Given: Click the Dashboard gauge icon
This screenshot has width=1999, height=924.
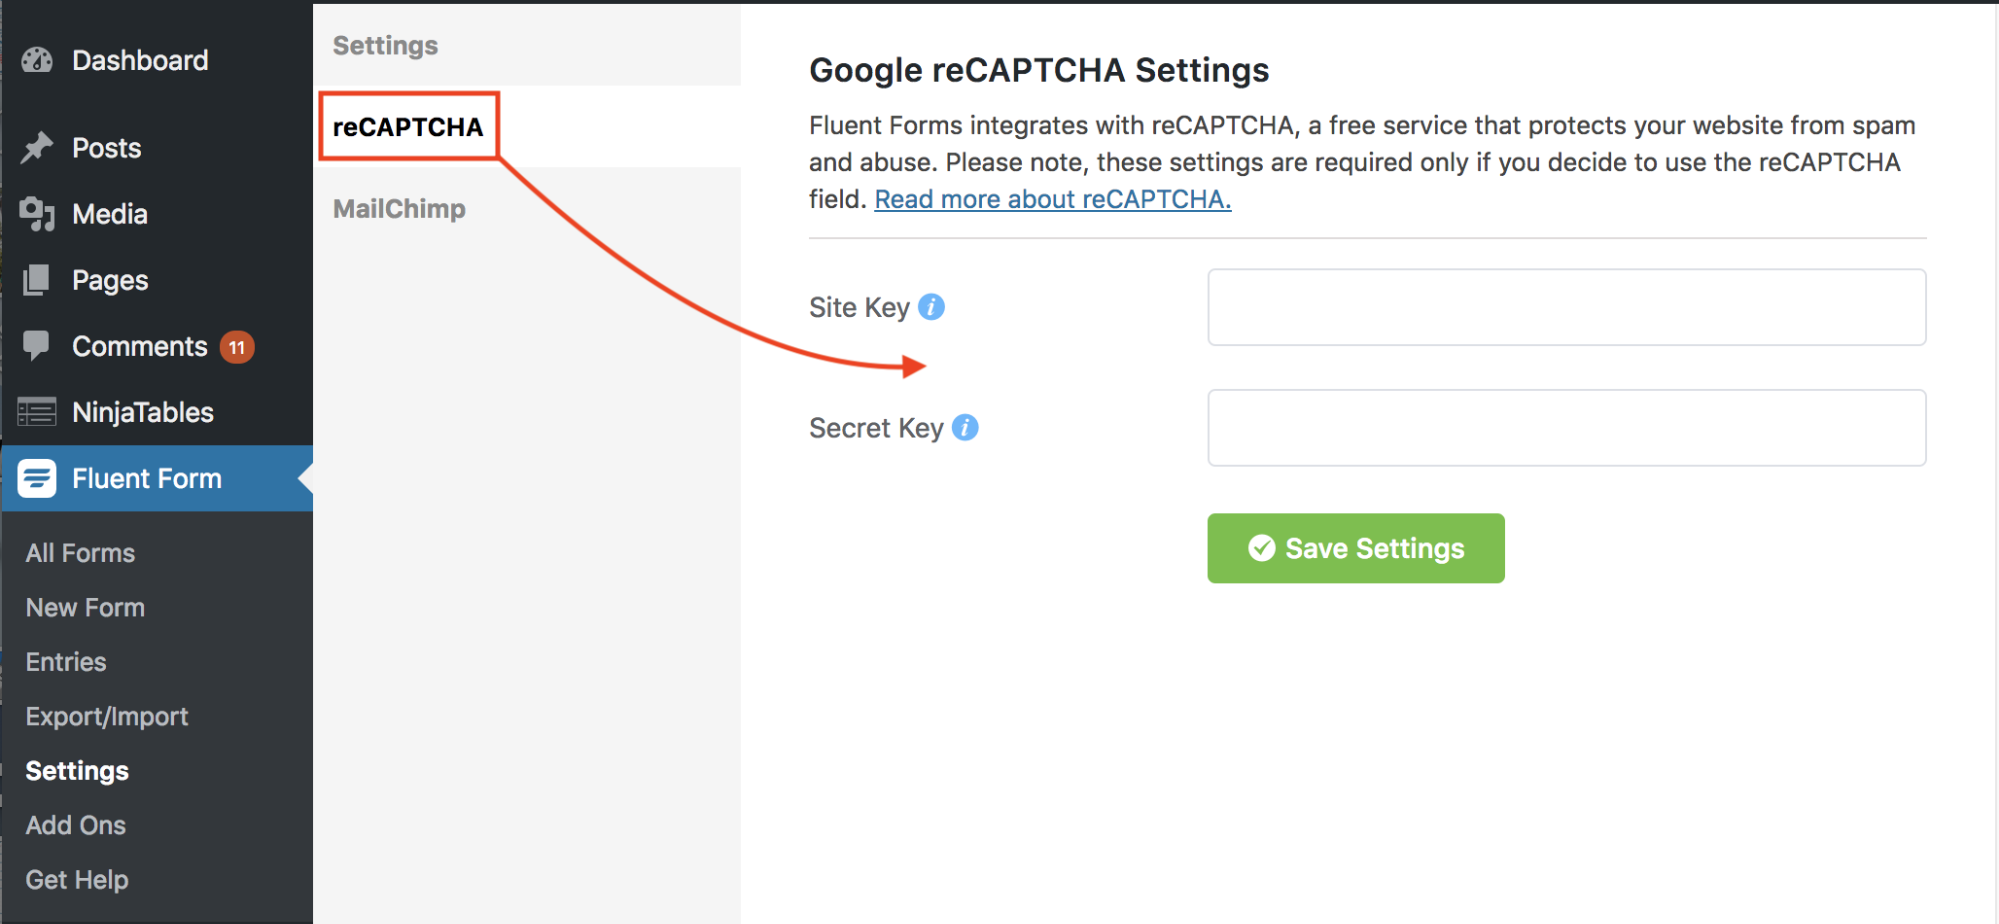Looking at the screenshot, I should (37, 60).
